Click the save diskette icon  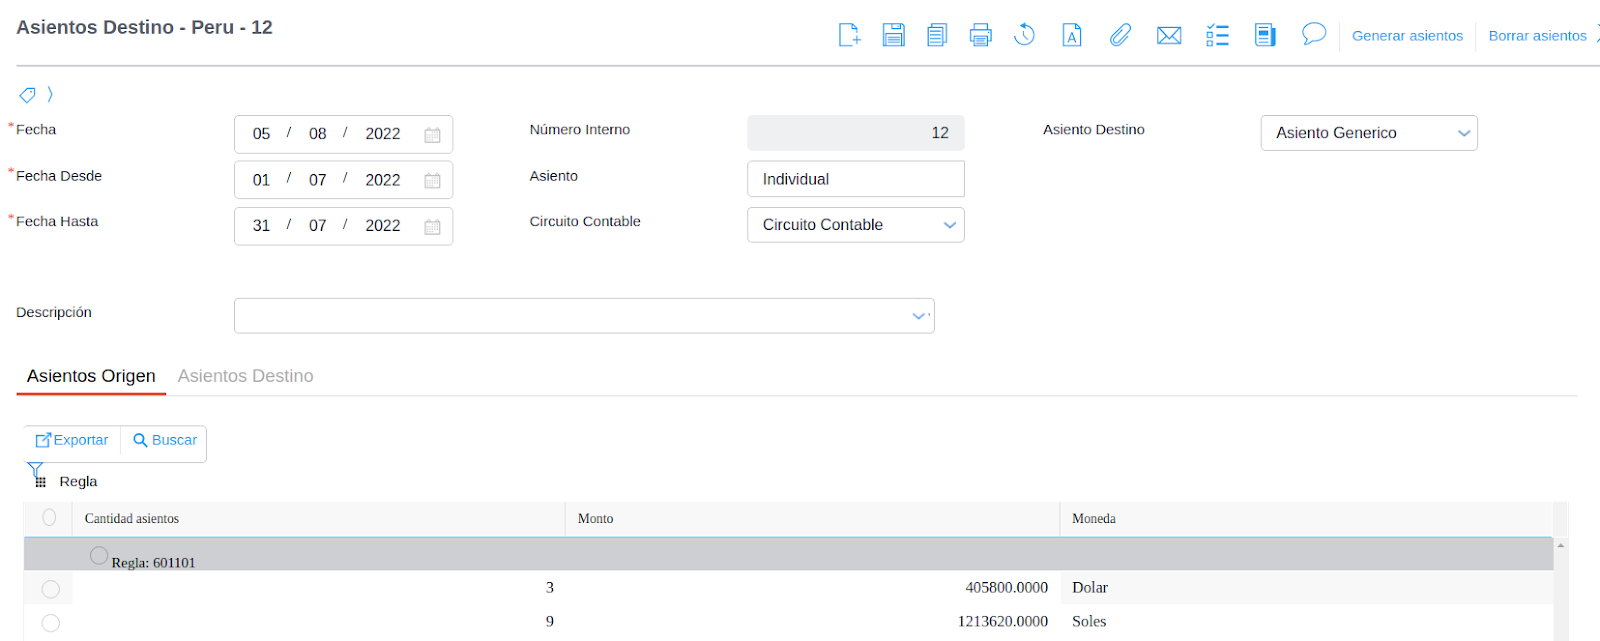coord(893,35)
